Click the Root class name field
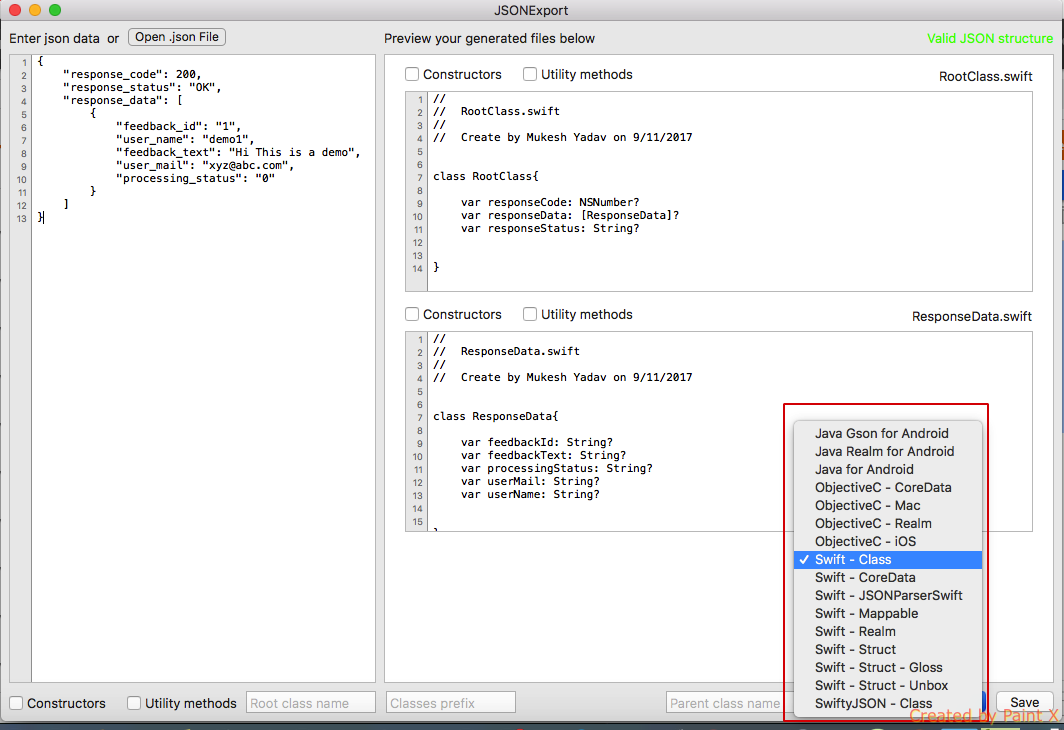This screenshot has width=1064, height=730. click(310, 703)
